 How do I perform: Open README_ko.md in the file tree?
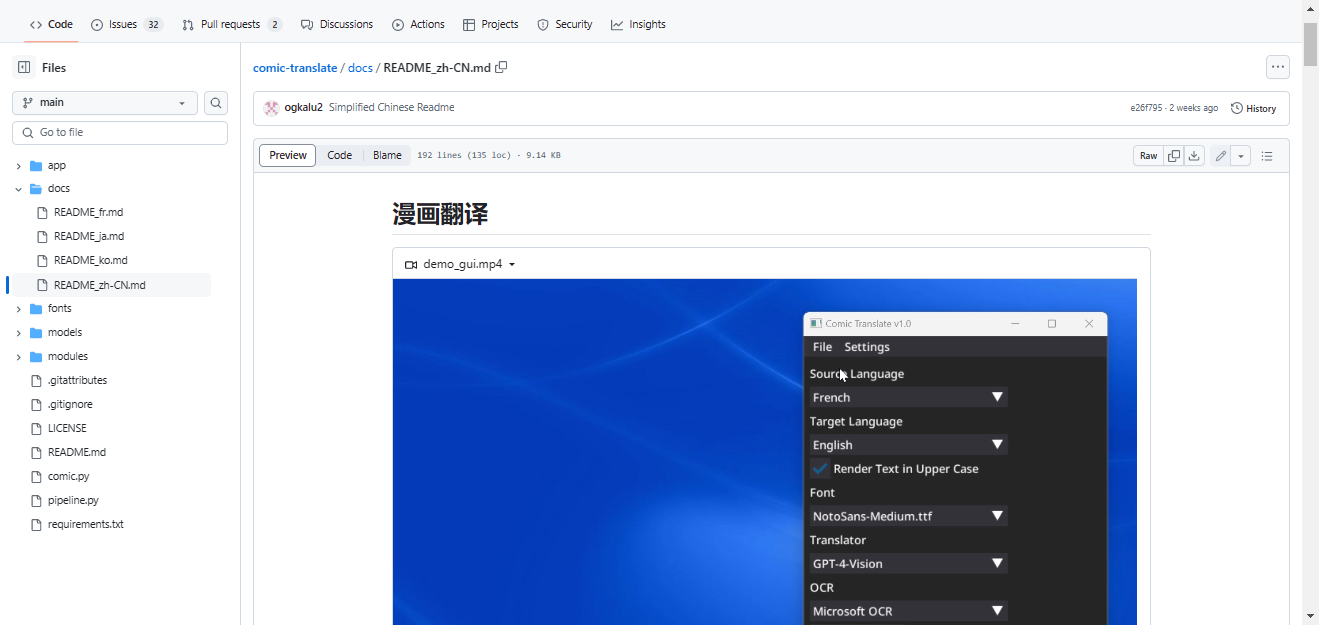(90, 261)
